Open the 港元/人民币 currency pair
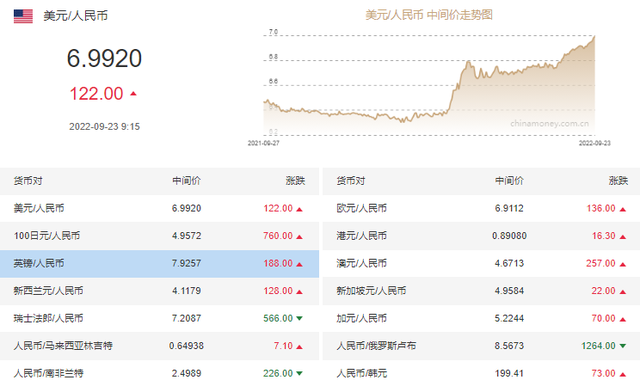 click(481, 236)
